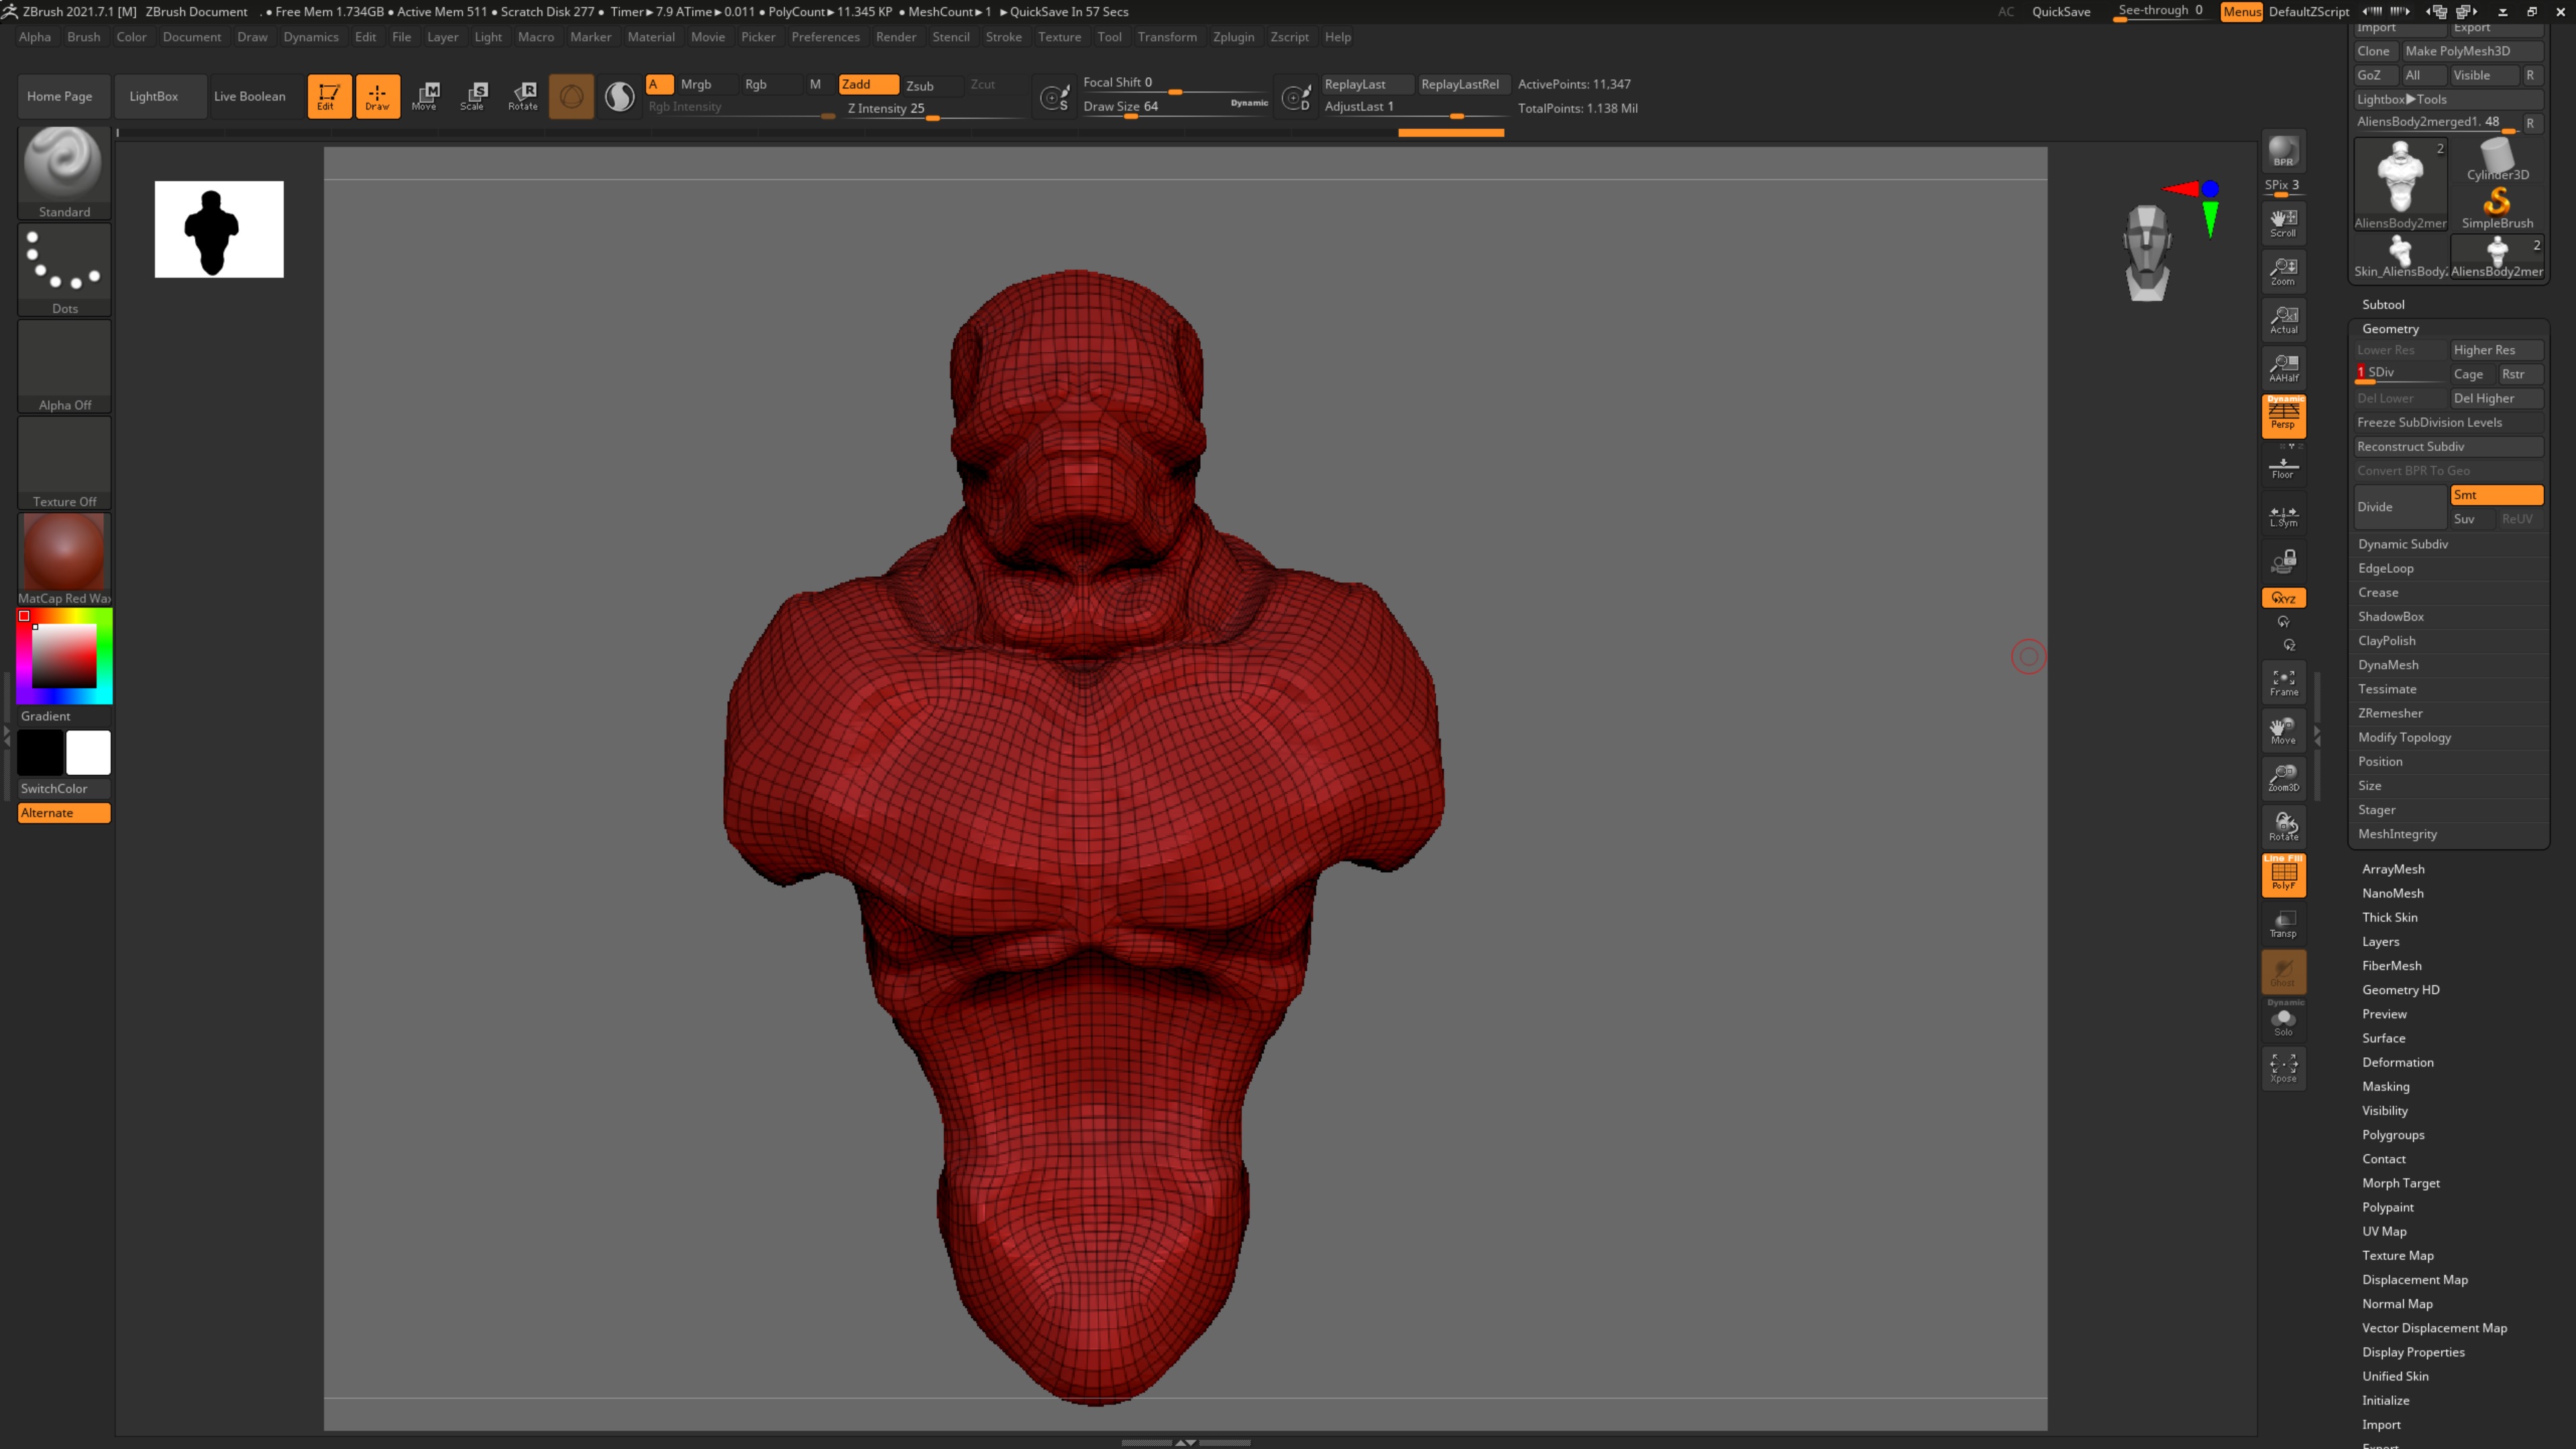This screenshot has height=1449, width=2576.
Task: Open the Deformation subpalette
Action: [x=2397, y=1062]
